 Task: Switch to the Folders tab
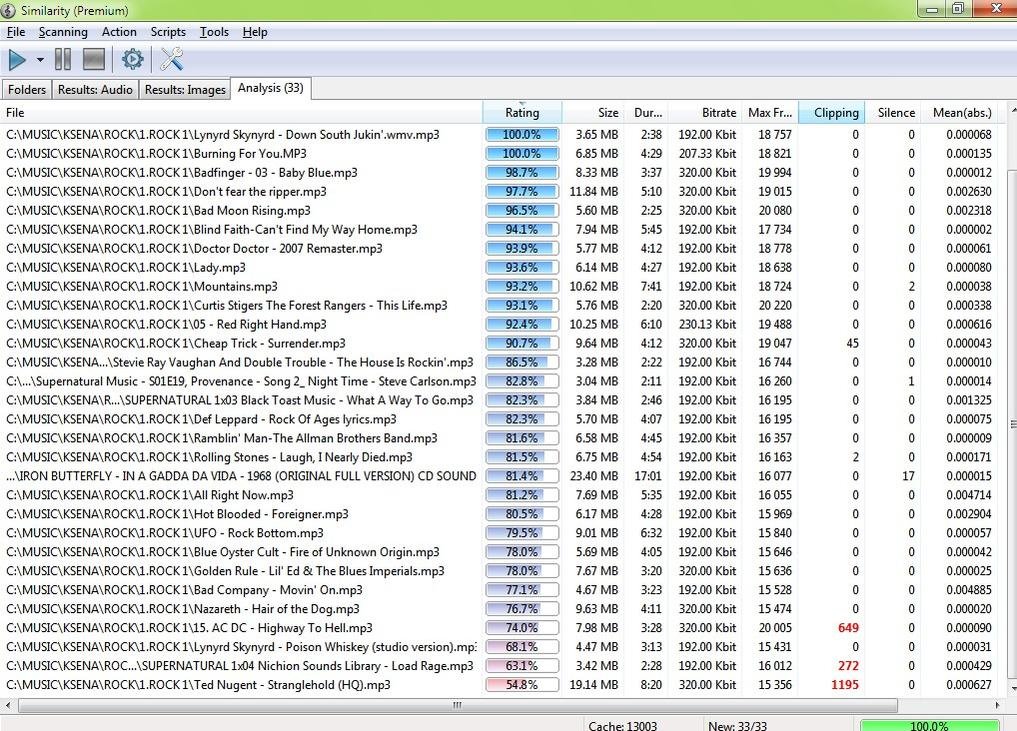click(x=27, y=89)
